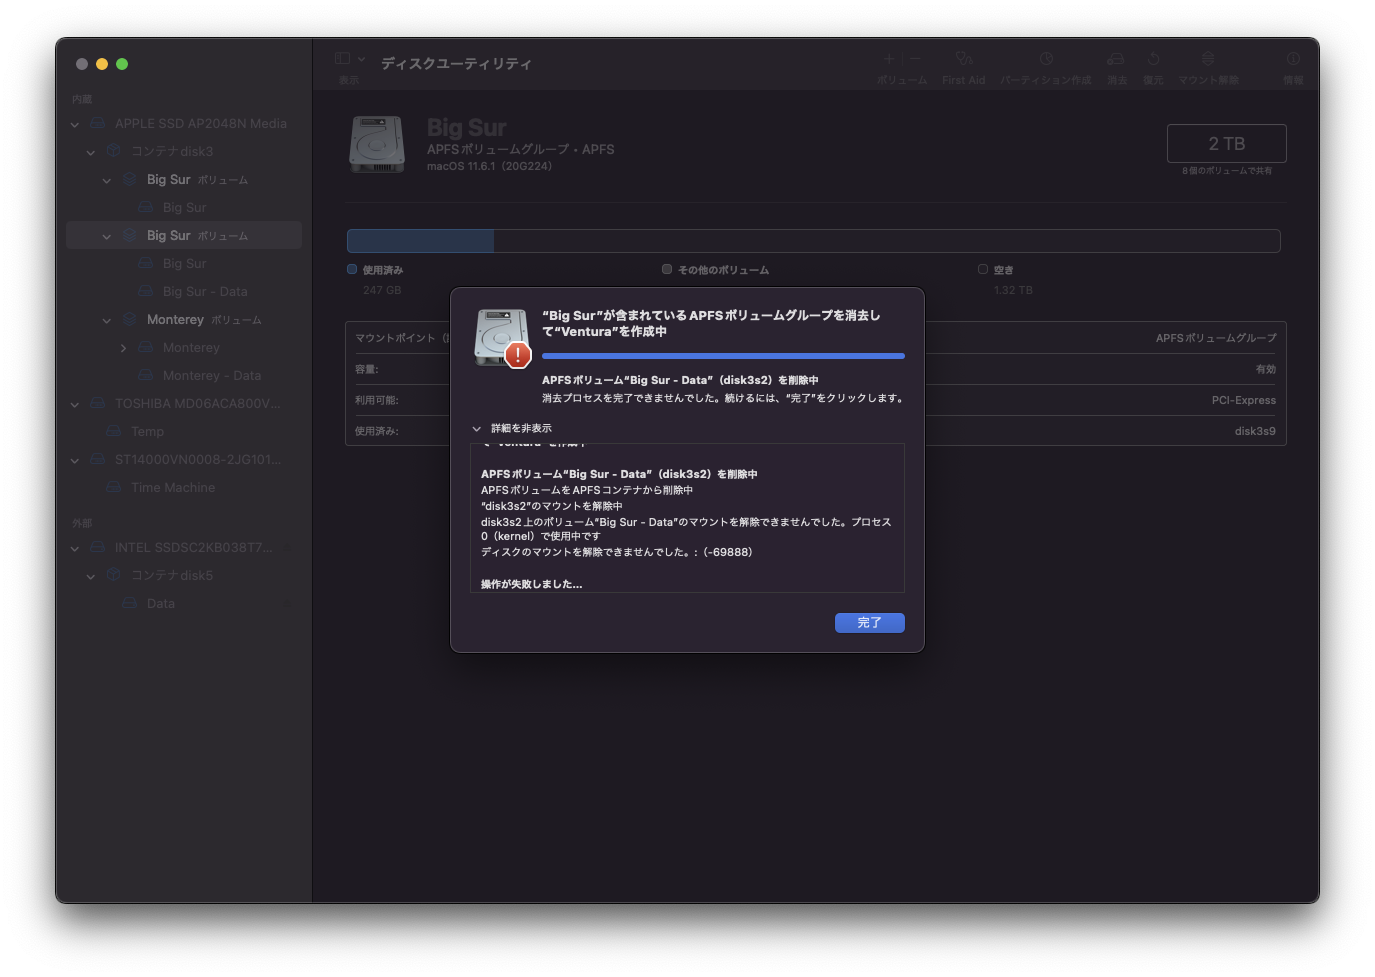
Task: Click the APFSボリュームグループ value in info table
Action: 1216,338
